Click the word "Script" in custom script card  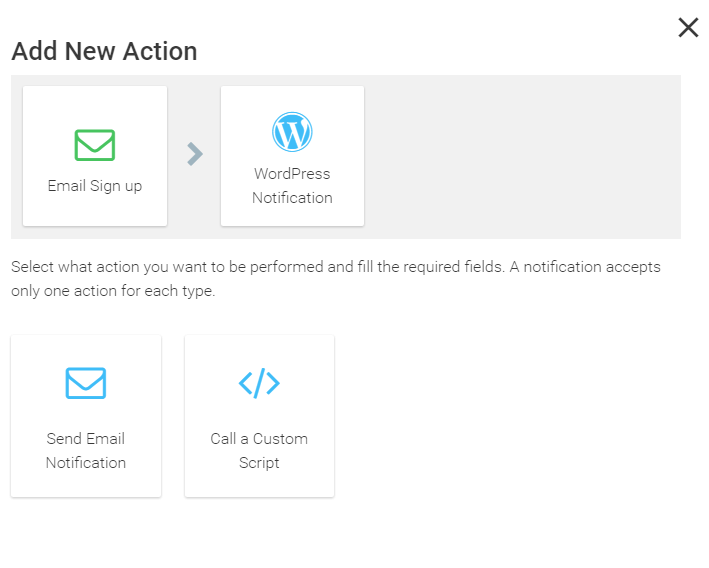point(259,463)
